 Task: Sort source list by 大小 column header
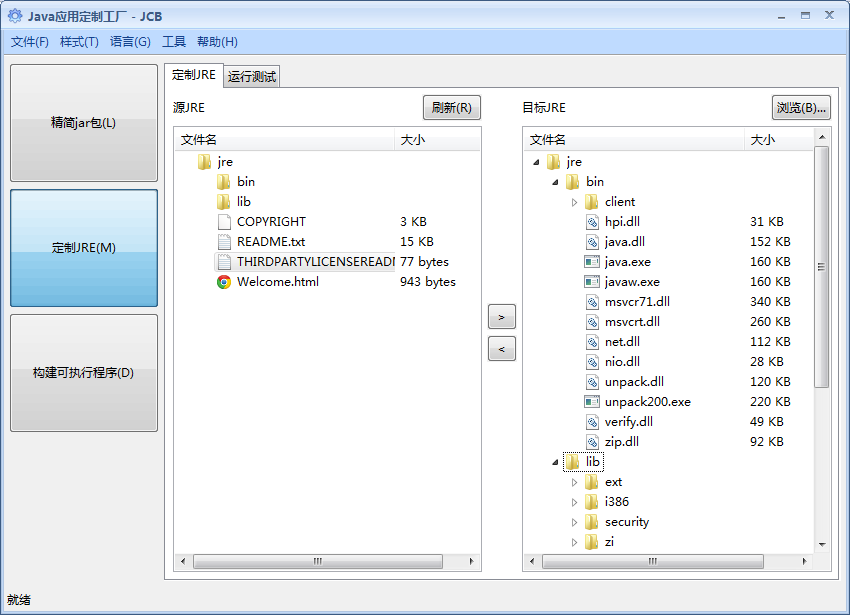[x=437, y=140]
